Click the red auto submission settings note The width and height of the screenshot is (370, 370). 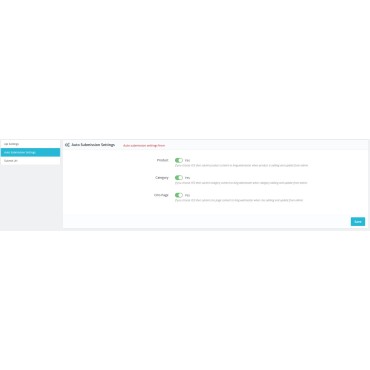[x=144, y=146]
